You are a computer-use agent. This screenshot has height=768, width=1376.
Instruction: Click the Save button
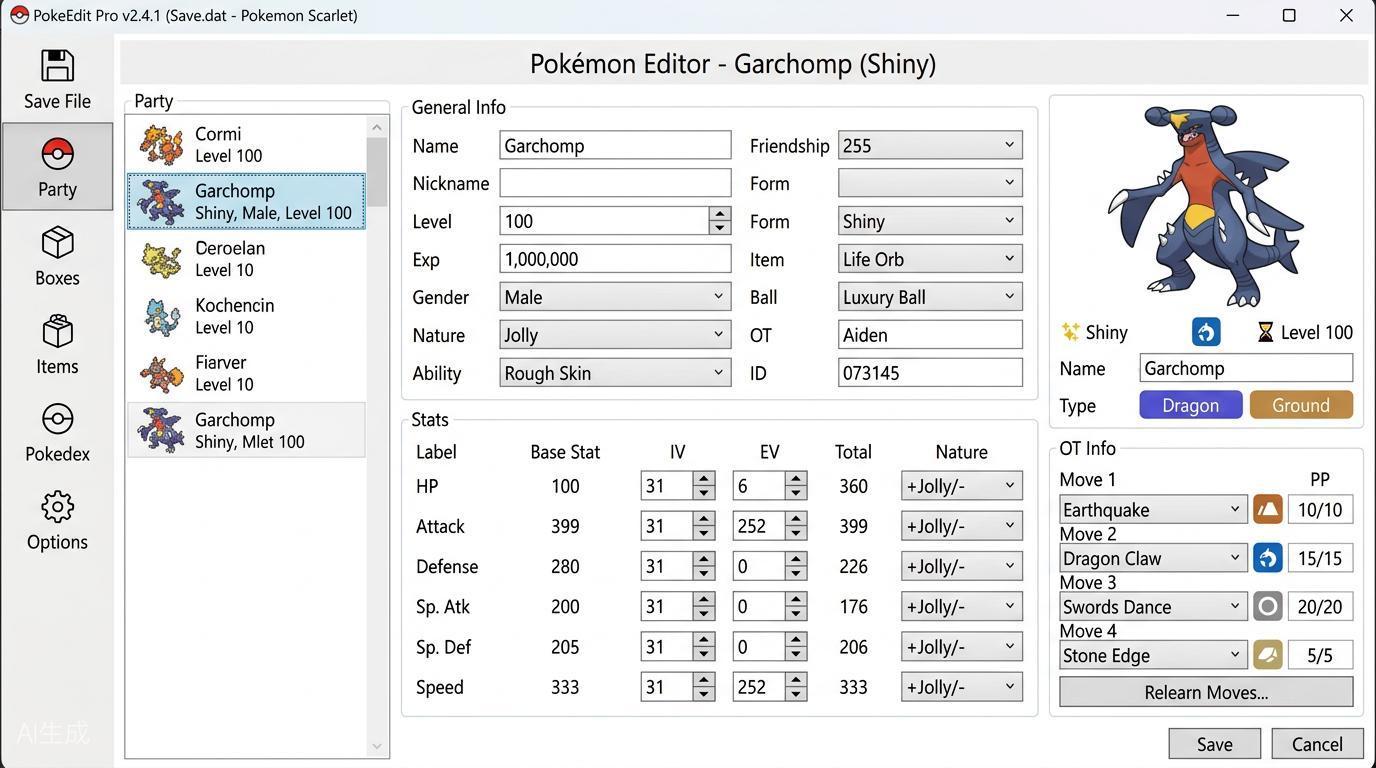(x=1214, y=744)
